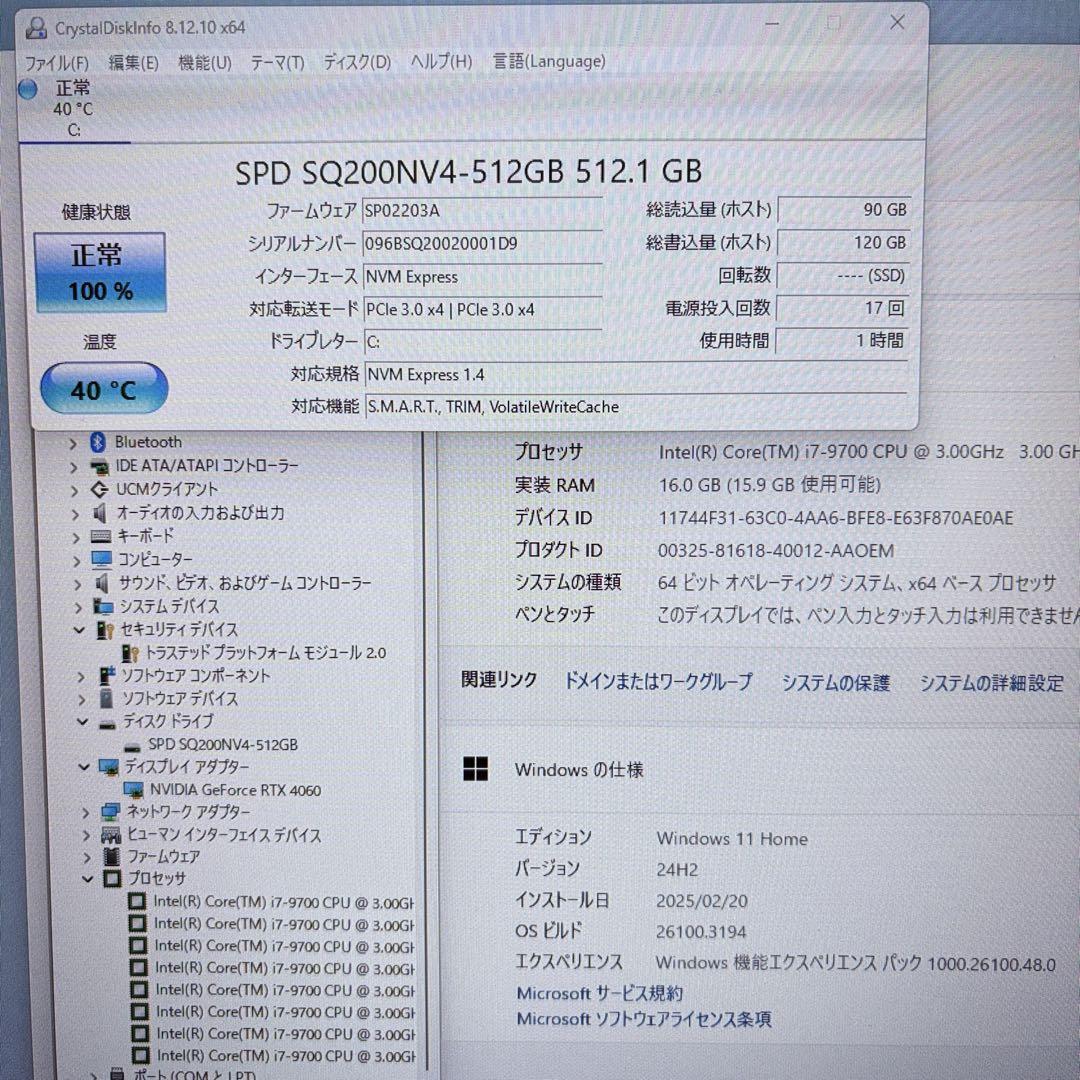
Task: Expand the サウンド、ビデオ、およびゲーム コントローラー node
Action: [x=78, y=584]
